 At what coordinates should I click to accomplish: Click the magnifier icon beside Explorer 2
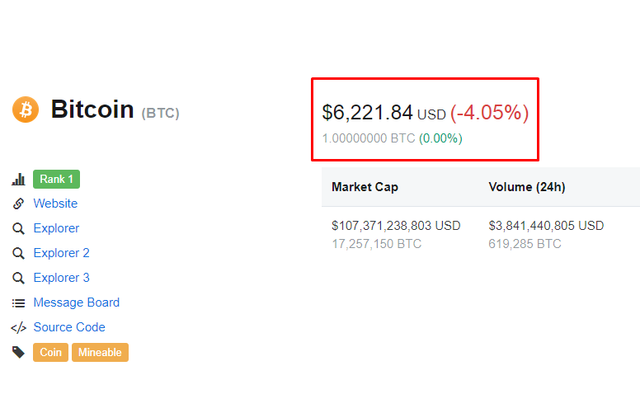tap(18, 253)
